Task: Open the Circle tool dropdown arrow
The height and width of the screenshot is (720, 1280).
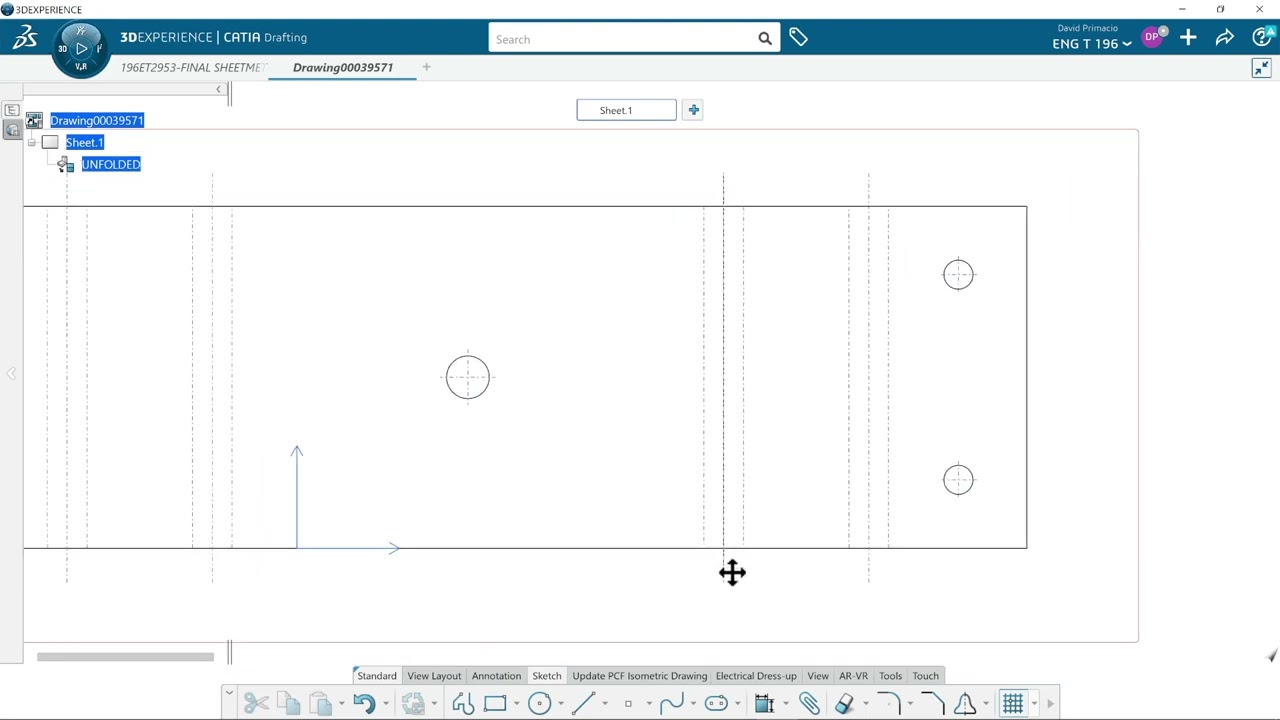Action: pos(561,704)
